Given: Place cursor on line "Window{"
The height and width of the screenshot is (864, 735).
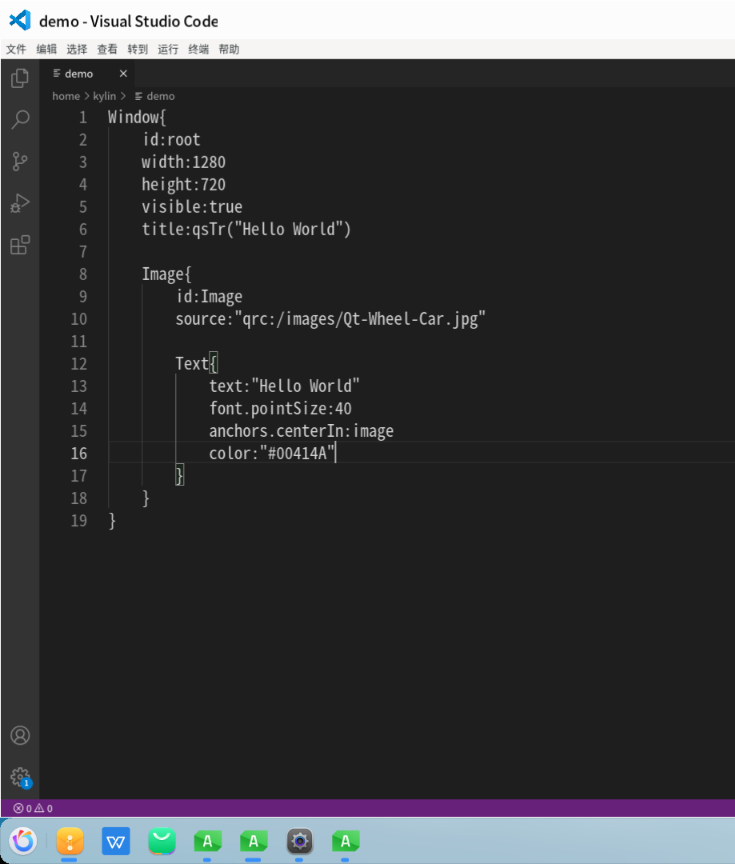Looking at the screenshot, I should pos(137,117).
